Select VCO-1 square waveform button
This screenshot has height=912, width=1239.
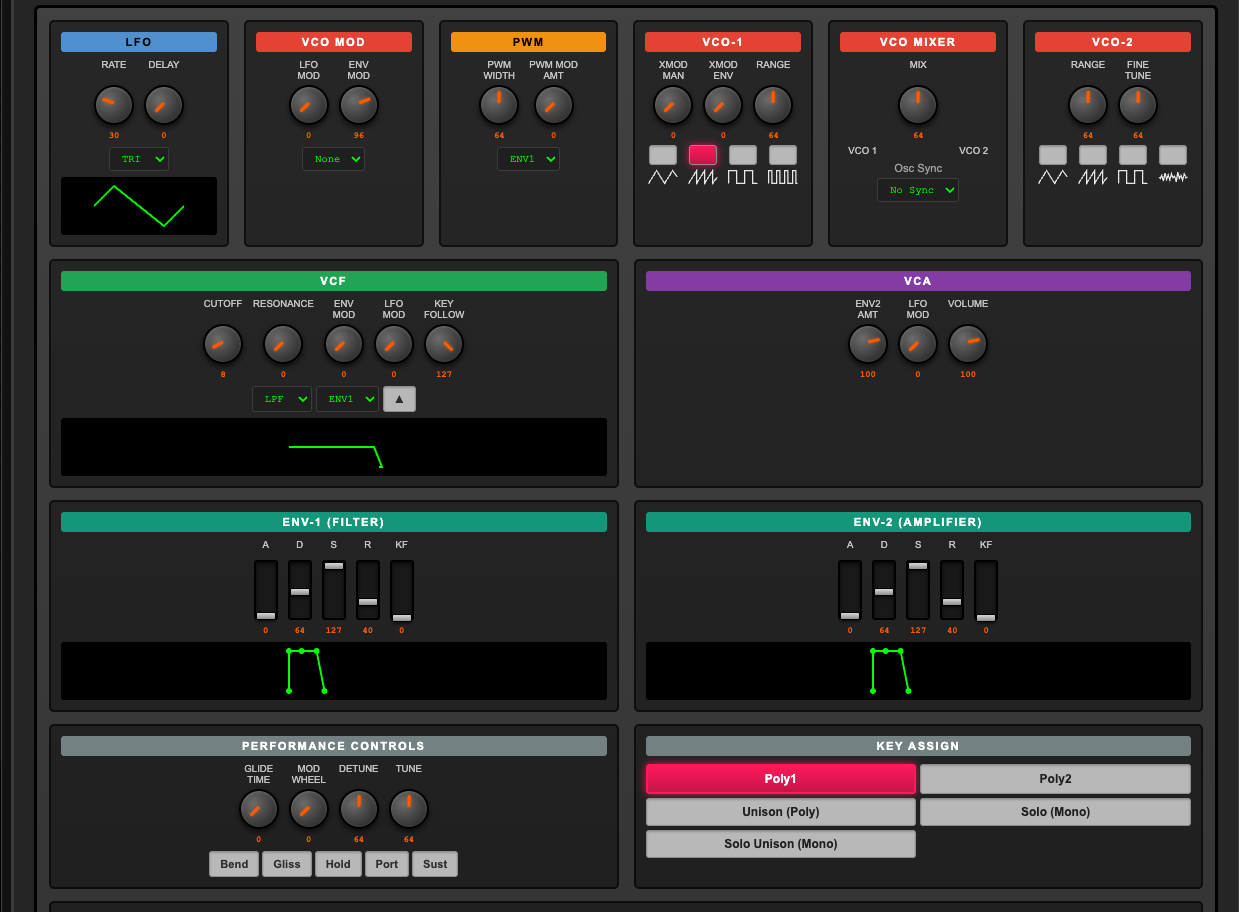pyautogui.click(x=742, y=155)
